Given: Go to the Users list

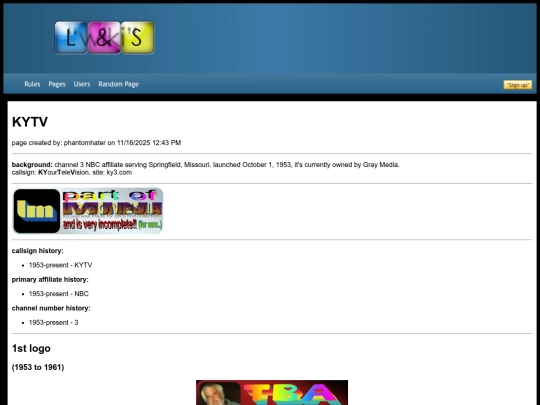Looking at the screenshot, I should (82, 84).
